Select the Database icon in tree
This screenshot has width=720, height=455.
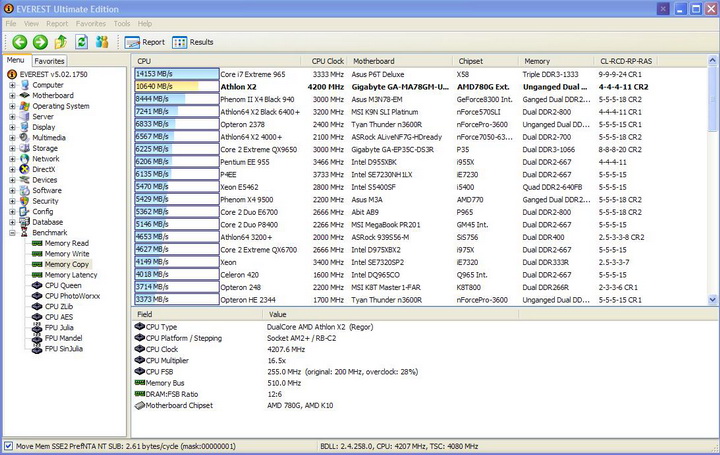pos(24,222)
